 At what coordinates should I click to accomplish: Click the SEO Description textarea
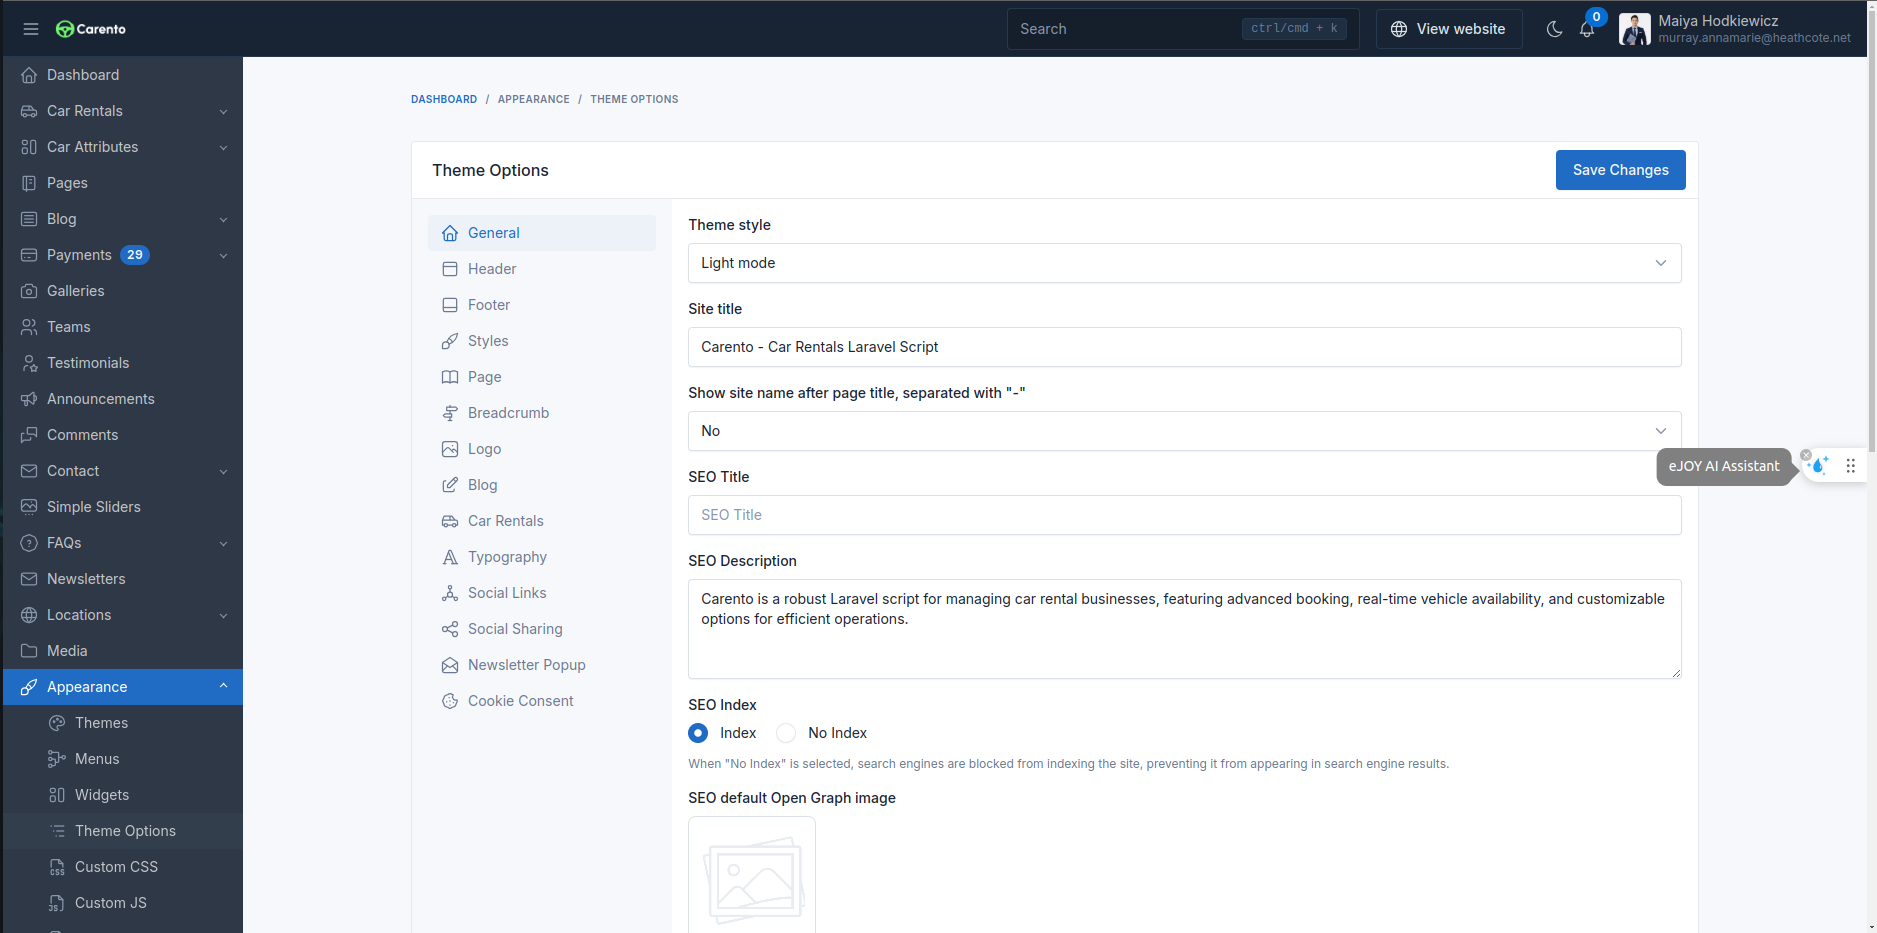click(1185, 629)
